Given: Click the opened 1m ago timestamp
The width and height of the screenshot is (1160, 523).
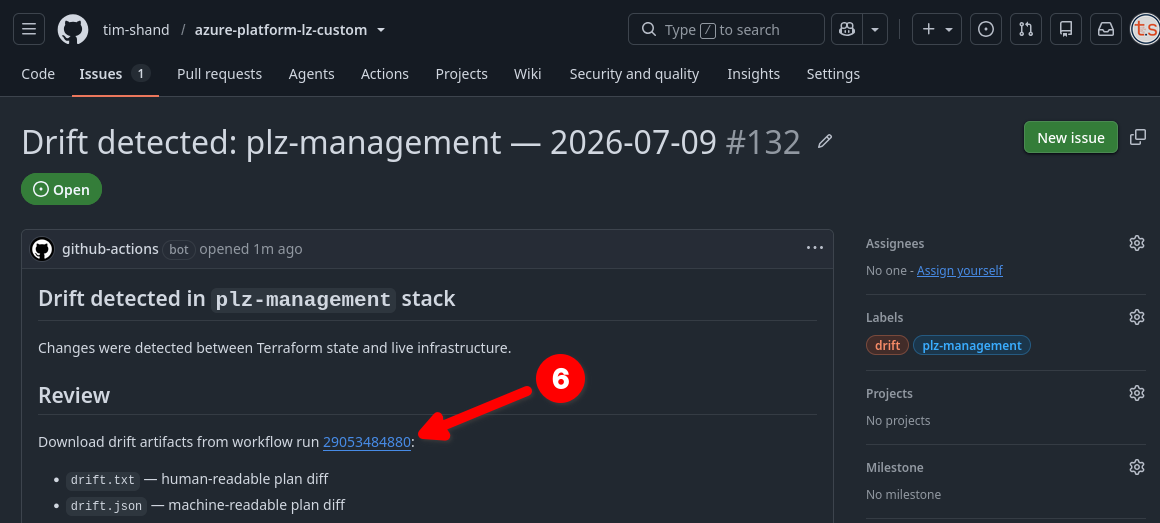Looking at the screenshot, I should pos(251,249).
